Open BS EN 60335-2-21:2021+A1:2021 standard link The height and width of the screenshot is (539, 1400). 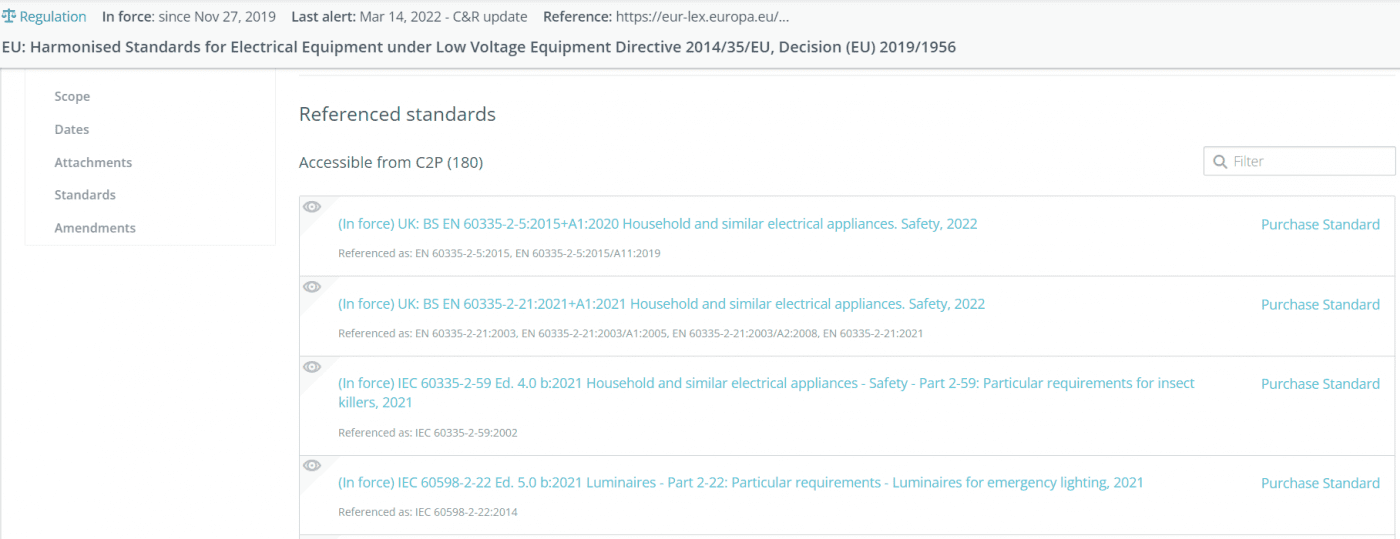661,304
